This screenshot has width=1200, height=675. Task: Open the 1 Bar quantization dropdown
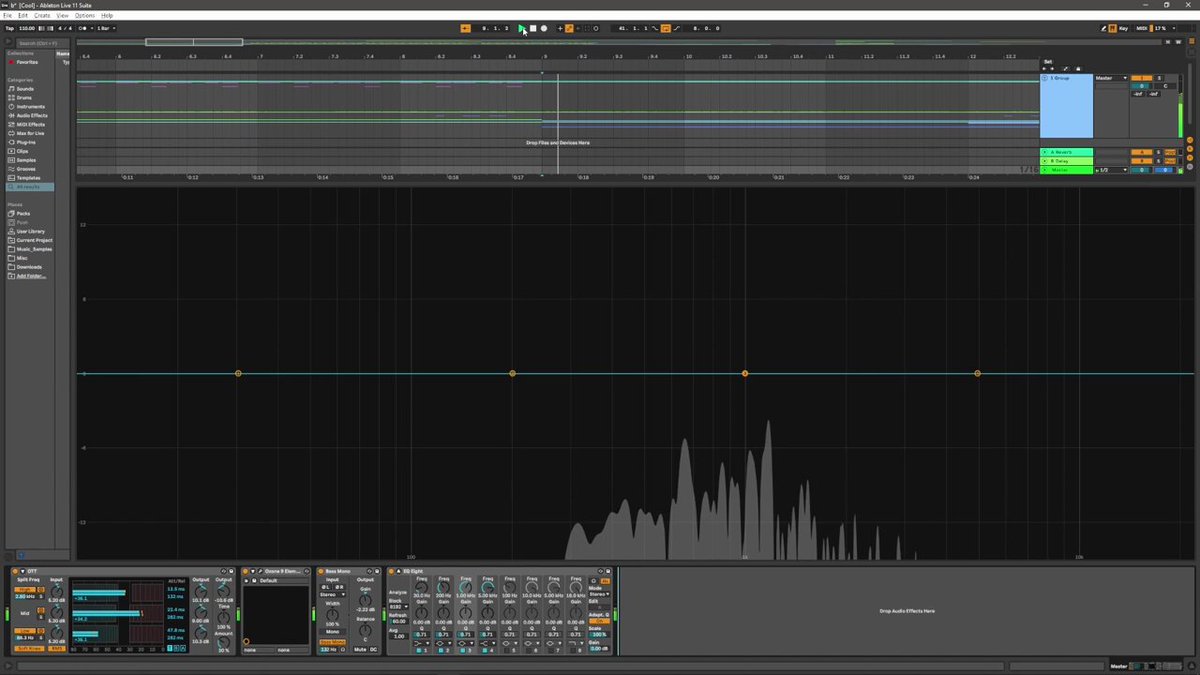coord(105,28)
